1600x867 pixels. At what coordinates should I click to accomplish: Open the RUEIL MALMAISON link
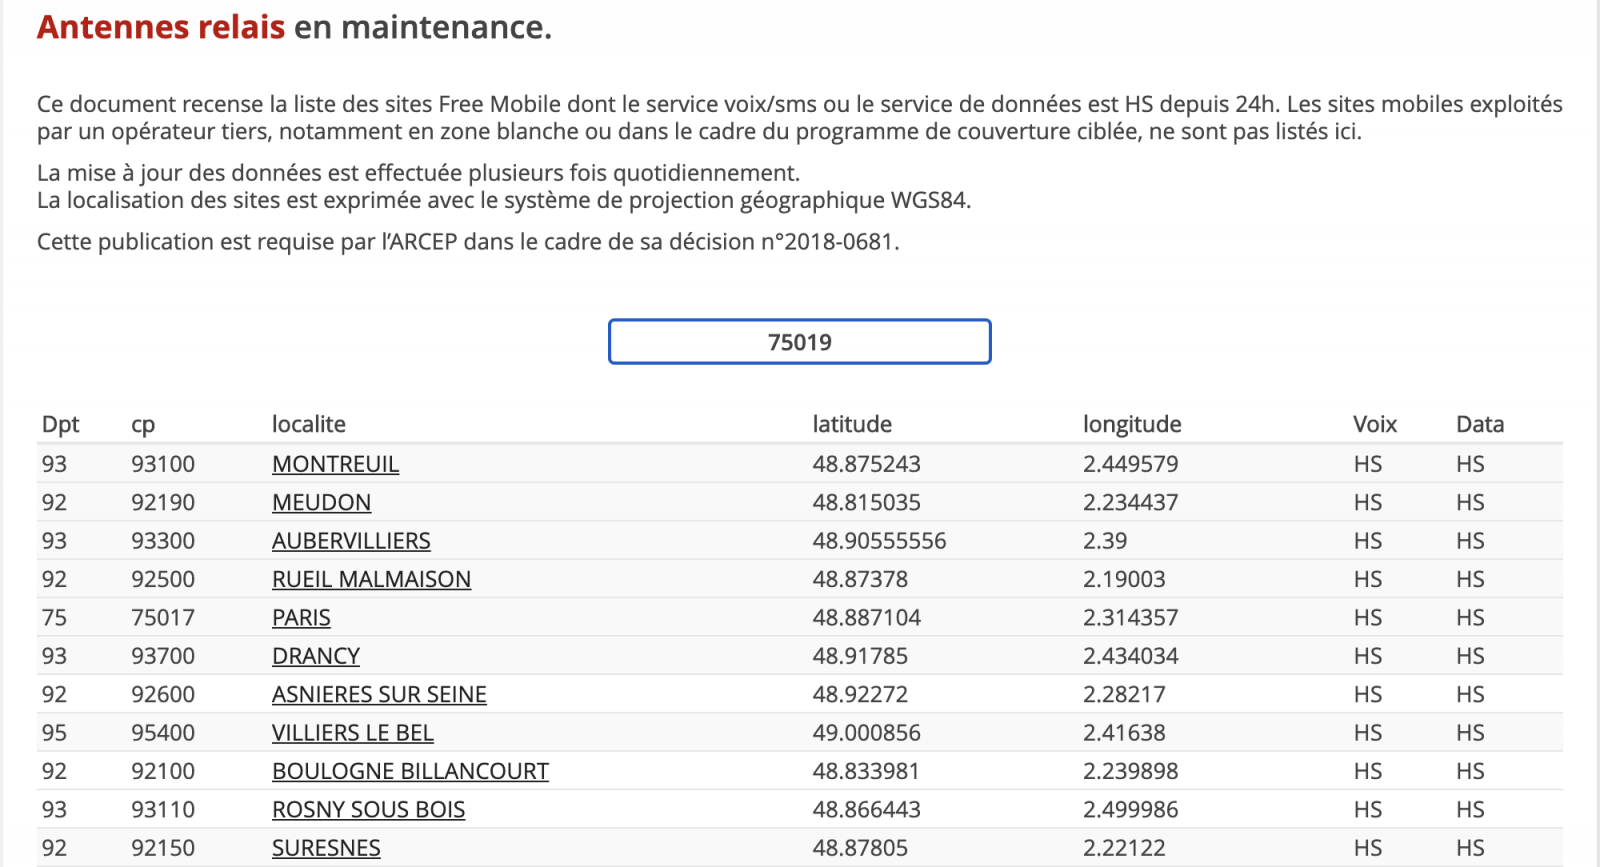(371, 579)
